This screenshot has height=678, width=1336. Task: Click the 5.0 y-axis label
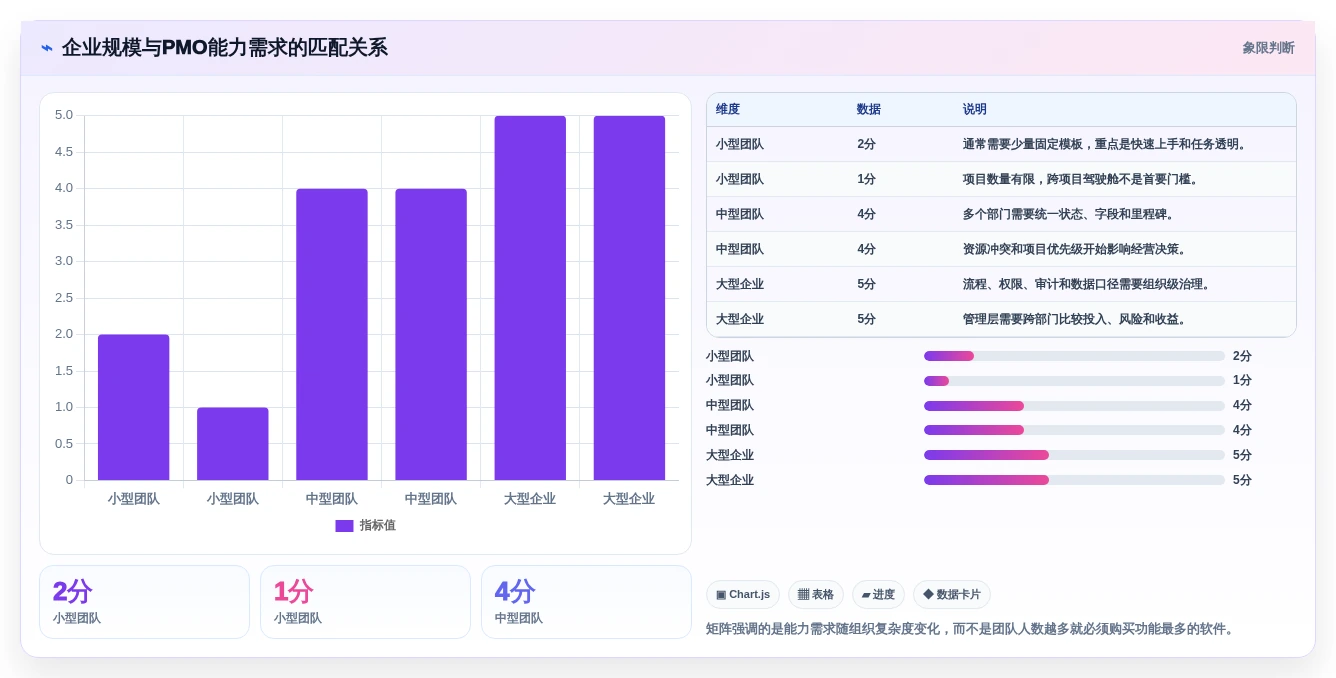pos(64,115)
